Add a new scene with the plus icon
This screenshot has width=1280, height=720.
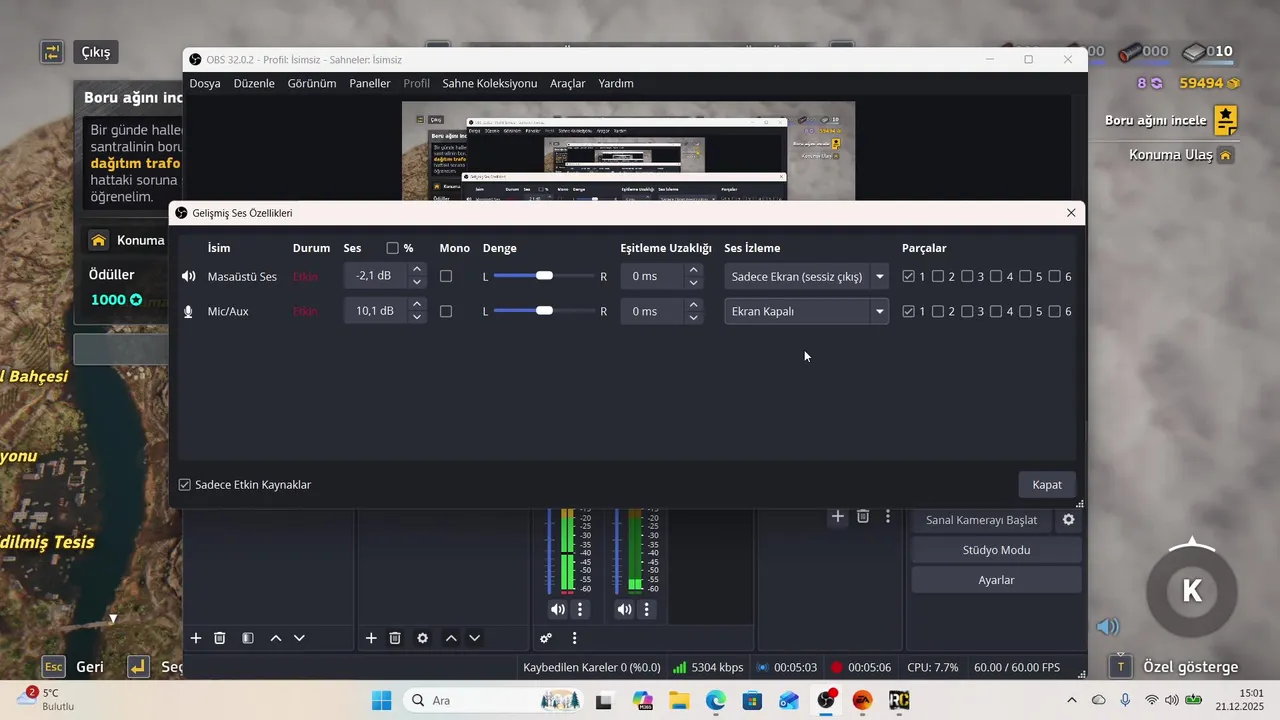coord(196,638)
